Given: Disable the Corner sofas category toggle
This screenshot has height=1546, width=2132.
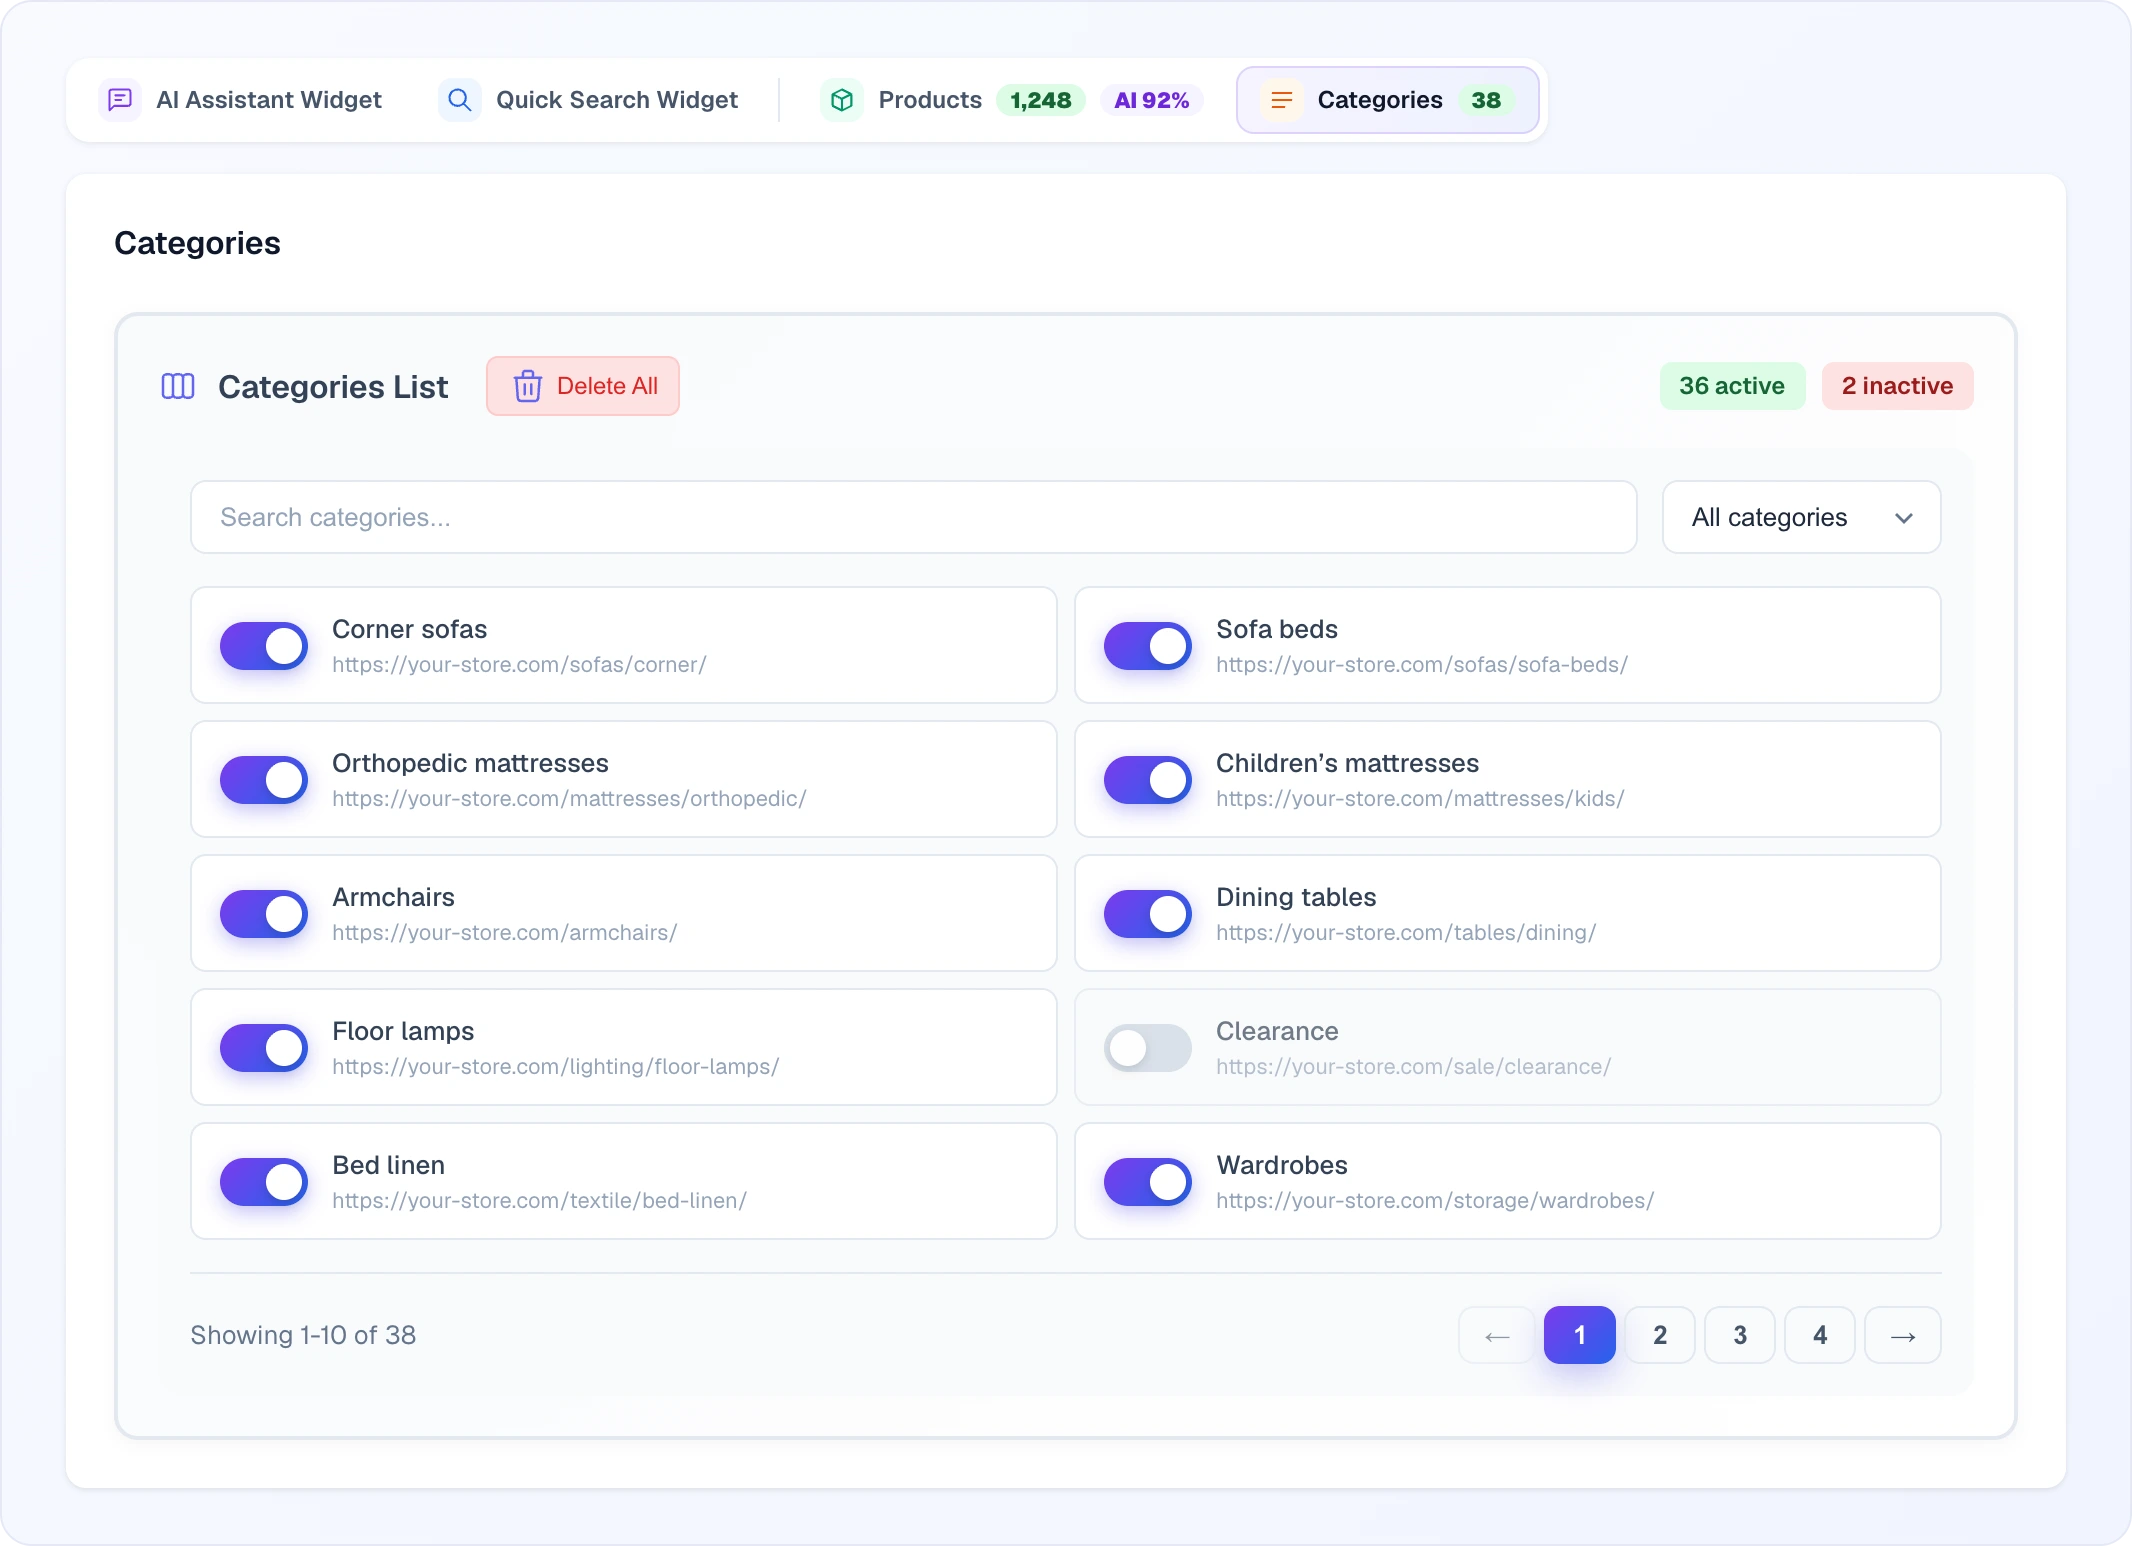Looking at the screenshot, I should [x=264, y=646].
